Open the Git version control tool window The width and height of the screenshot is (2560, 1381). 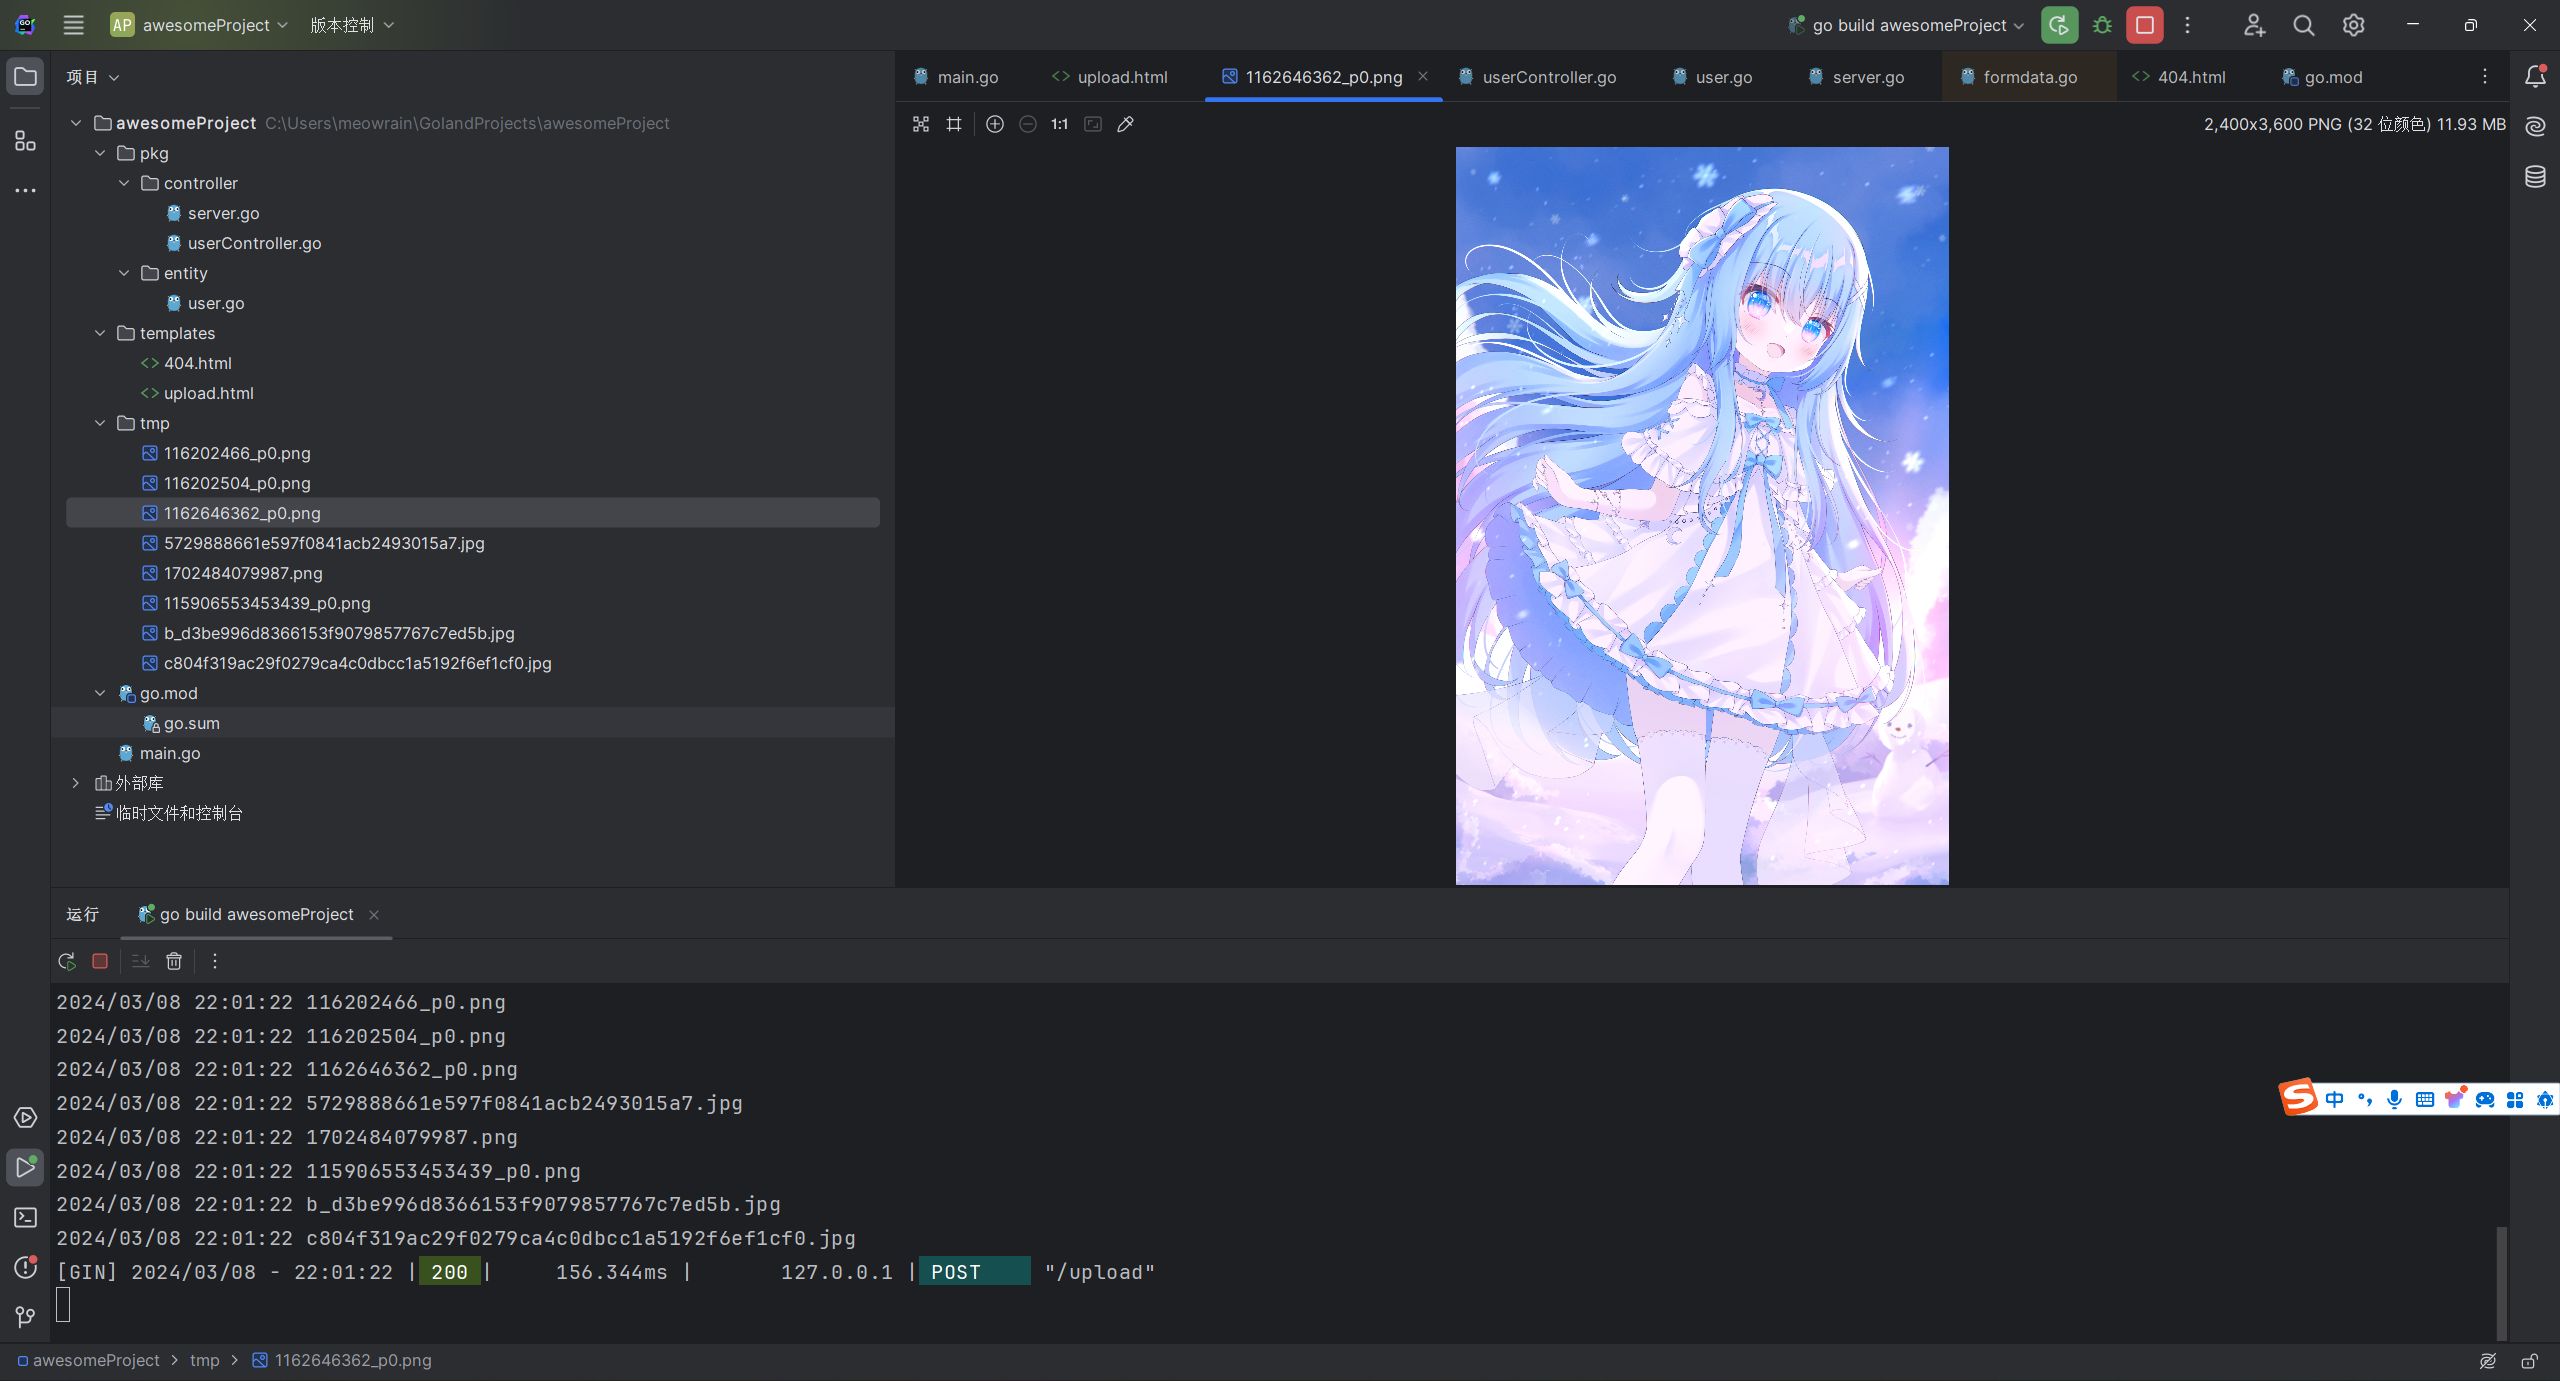(25, 1317)
